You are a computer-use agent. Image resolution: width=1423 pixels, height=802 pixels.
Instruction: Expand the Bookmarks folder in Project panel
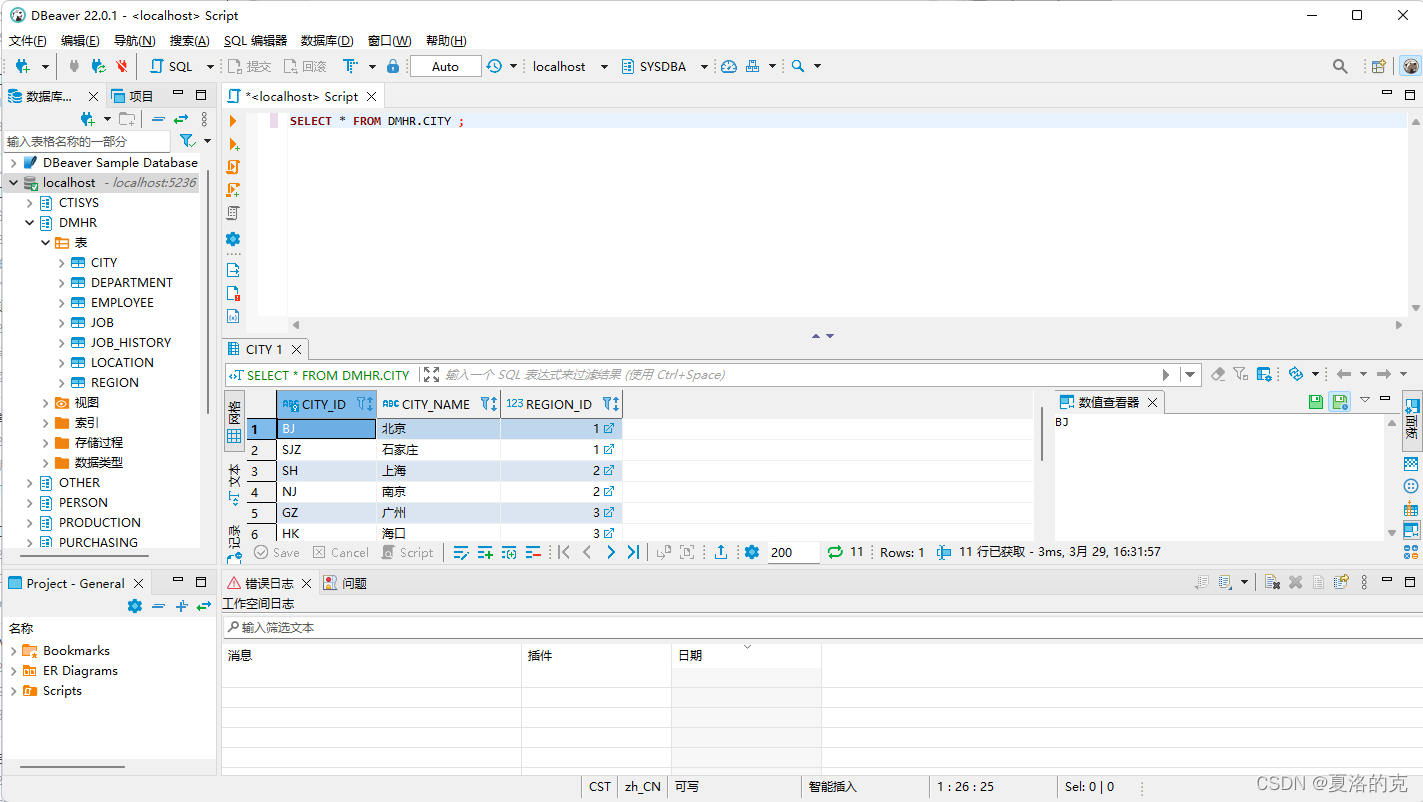tap(14, 650)
